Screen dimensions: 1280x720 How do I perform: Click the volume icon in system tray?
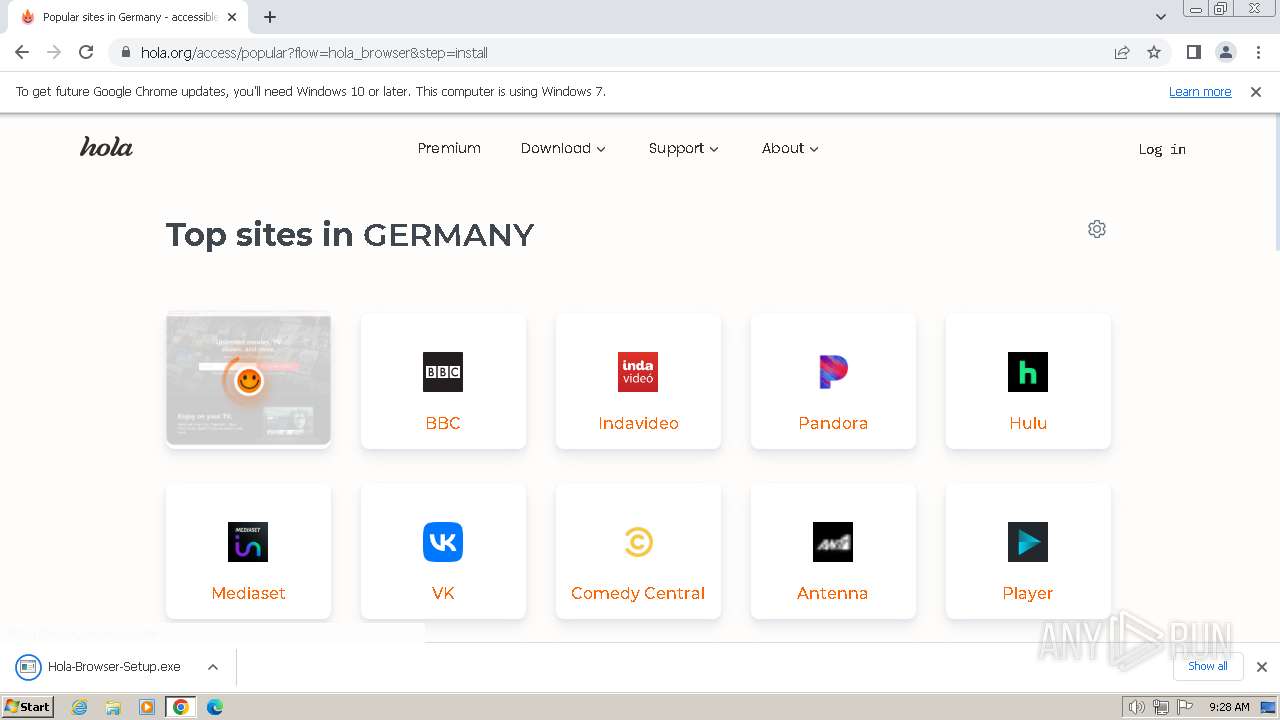point(1137,707)
